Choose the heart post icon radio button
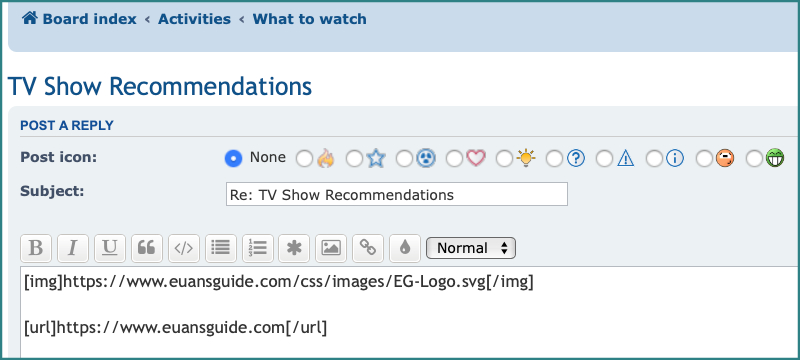 click(x=454, y=159)
